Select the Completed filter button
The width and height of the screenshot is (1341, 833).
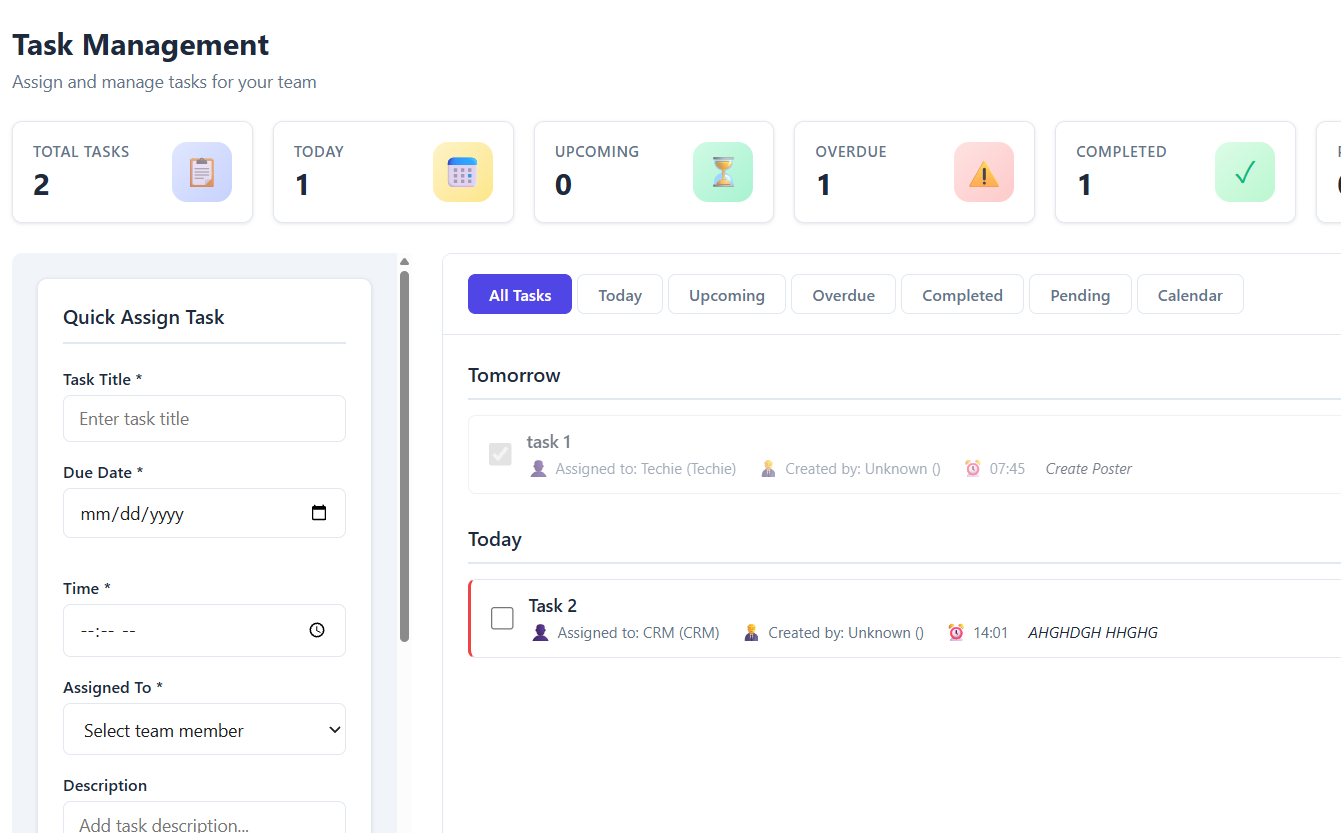(x=962, y=294)
